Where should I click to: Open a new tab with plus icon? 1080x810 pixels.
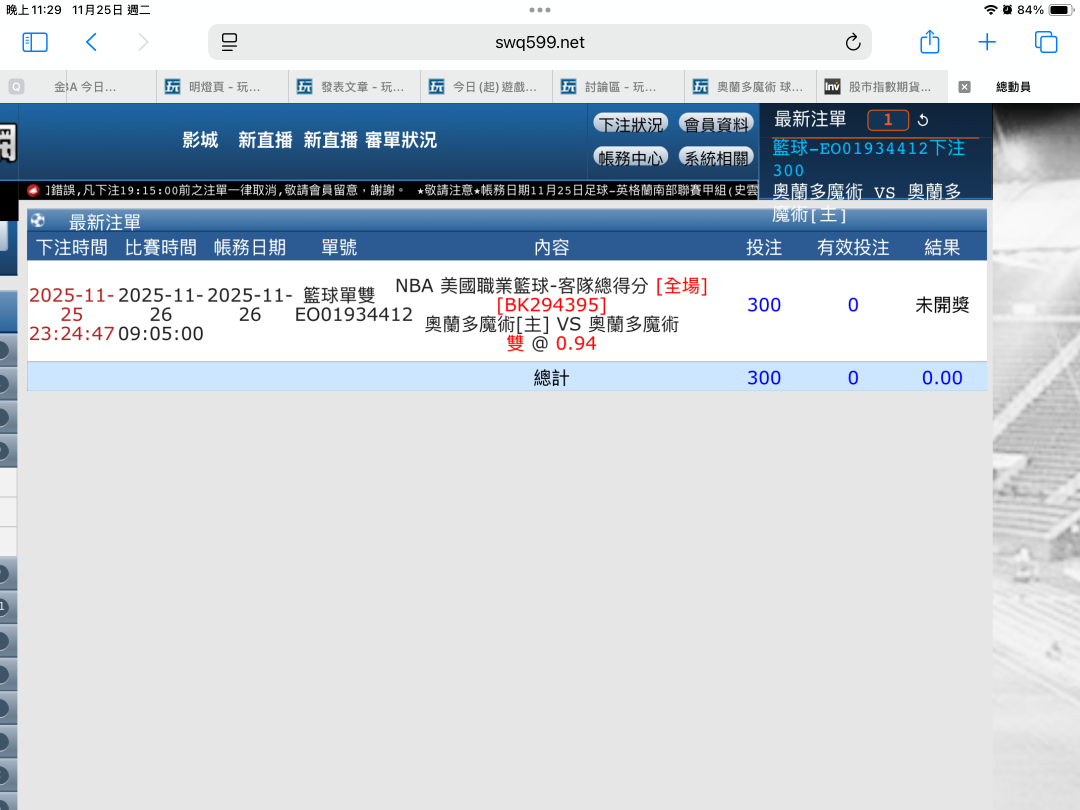(x=987, y=42)
